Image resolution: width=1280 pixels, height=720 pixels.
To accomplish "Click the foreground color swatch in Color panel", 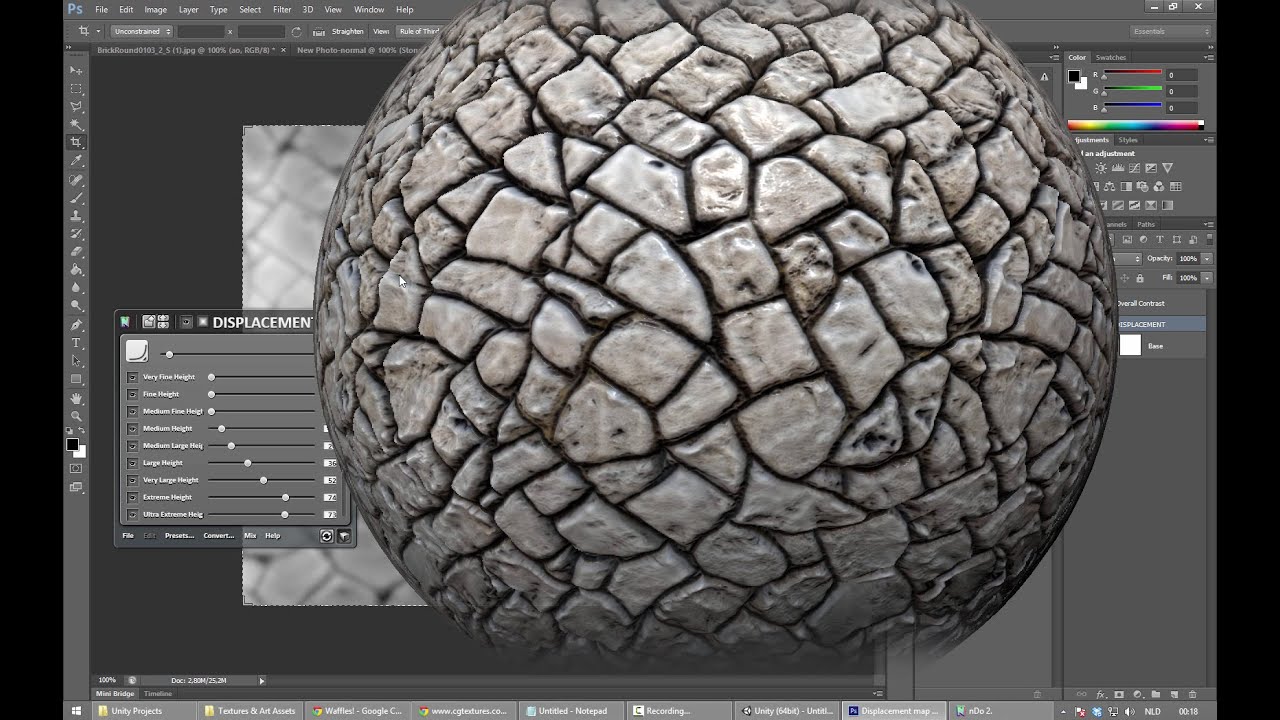I will (1074, 76).
